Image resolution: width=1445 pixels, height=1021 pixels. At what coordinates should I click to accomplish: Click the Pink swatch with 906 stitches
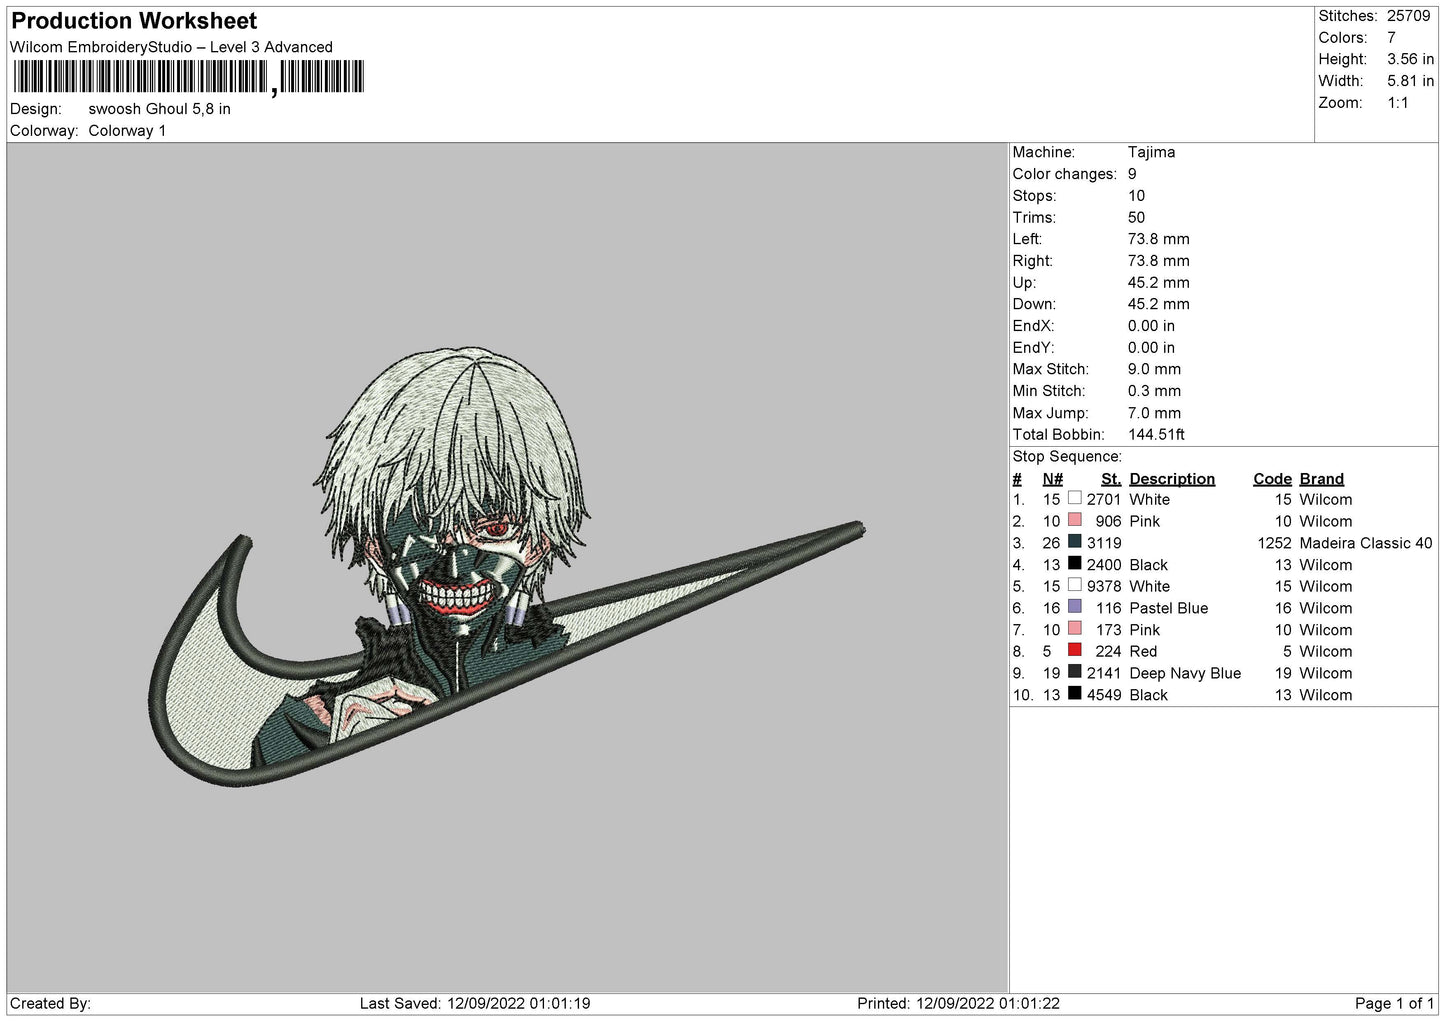click(x=1075, y=521)
